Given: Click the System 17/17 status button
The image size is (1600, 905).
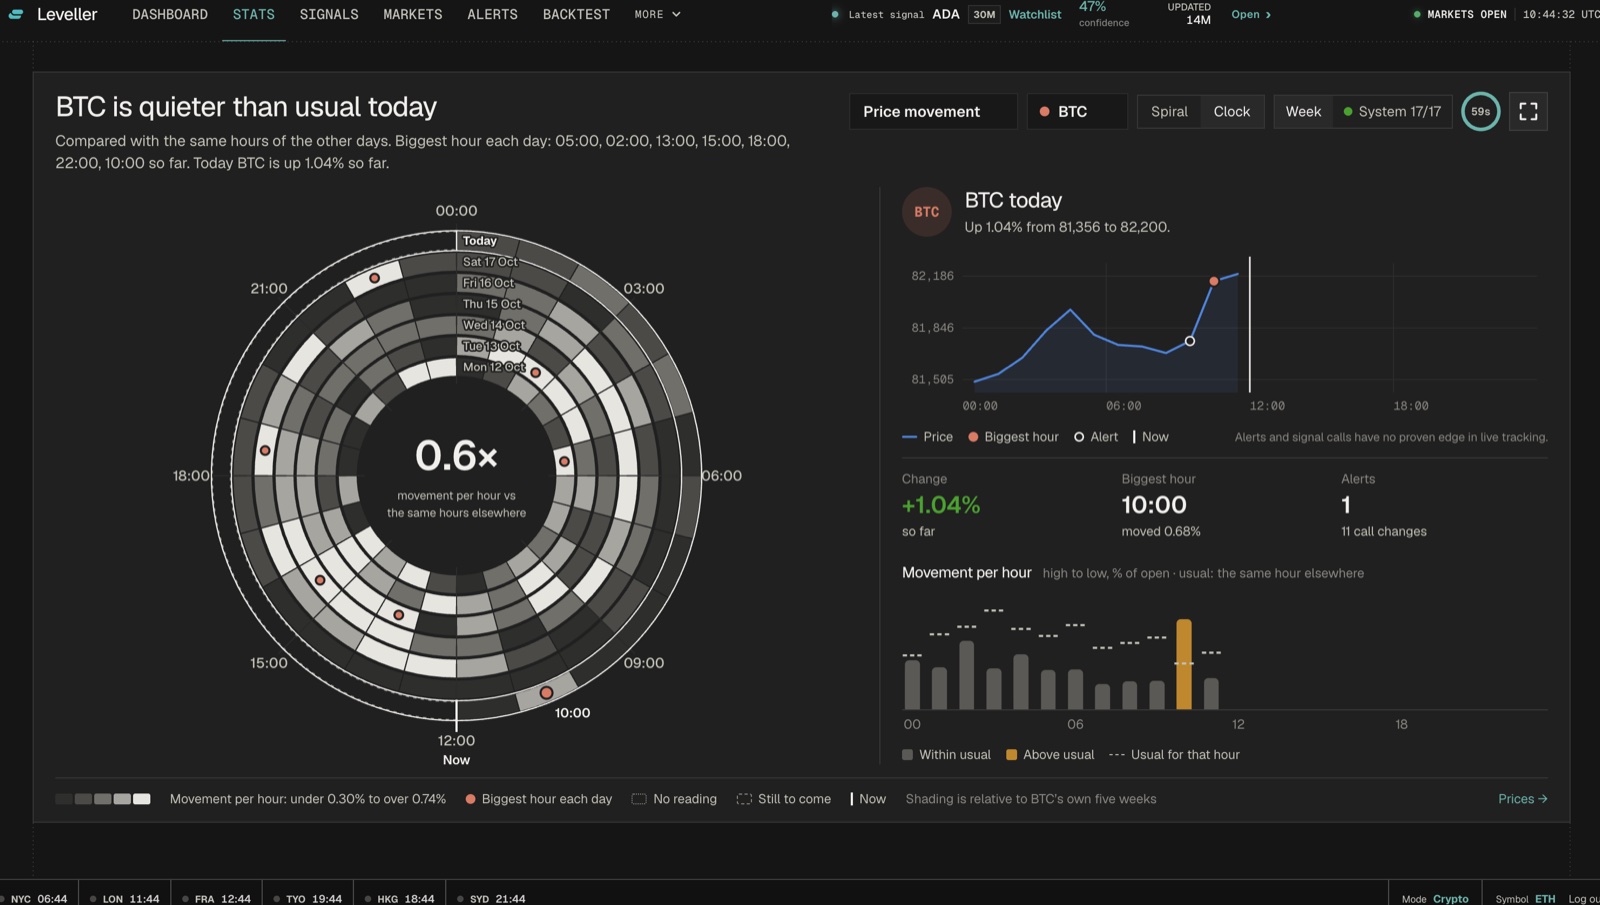Looking at the screenshot, I should coord(1392,111).
